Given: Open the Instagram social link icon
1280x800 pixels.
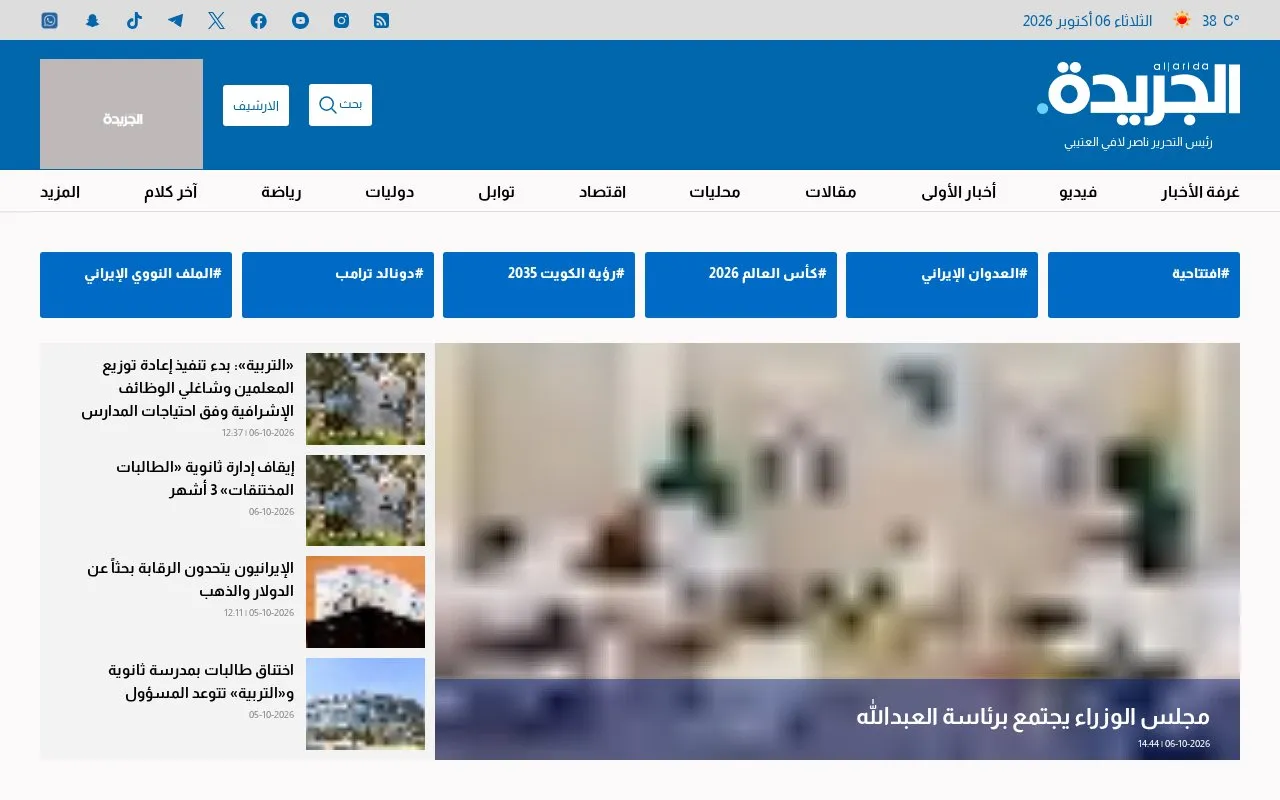Looking at the screenshot, I should point(342,20).
